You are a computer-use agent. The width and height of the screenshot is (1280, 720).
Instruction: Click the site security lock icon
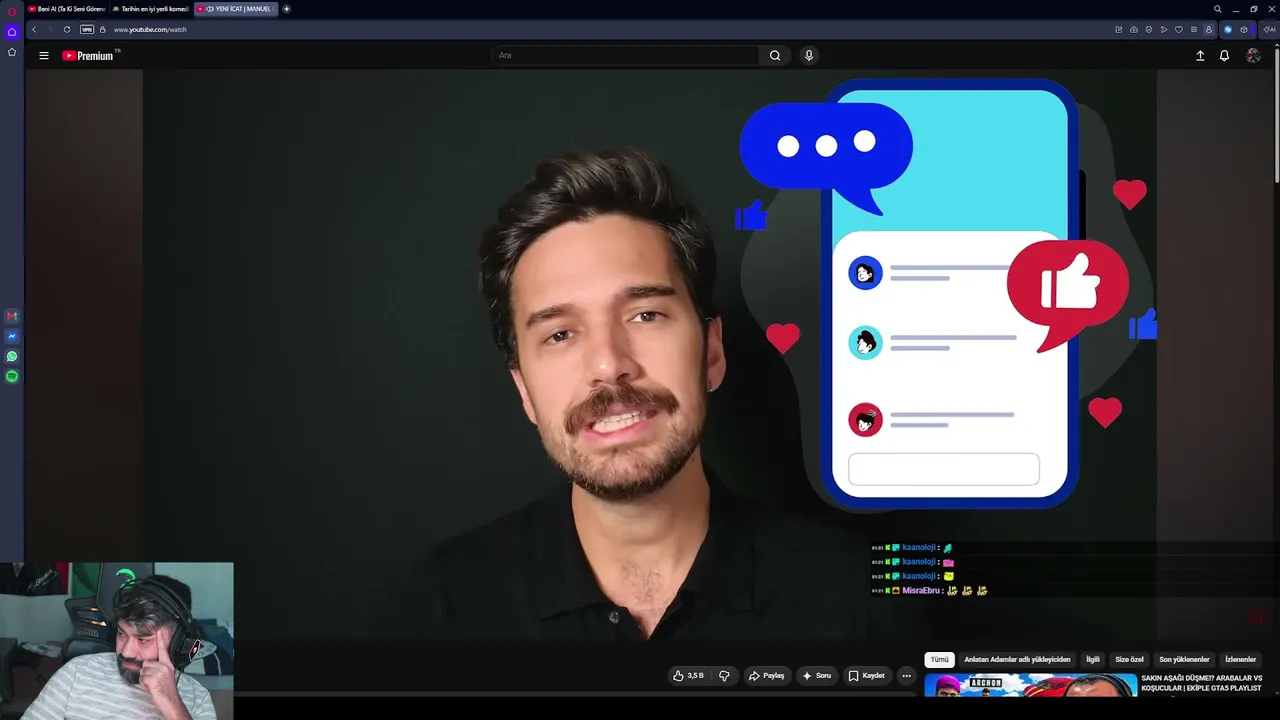click(102, 30)
